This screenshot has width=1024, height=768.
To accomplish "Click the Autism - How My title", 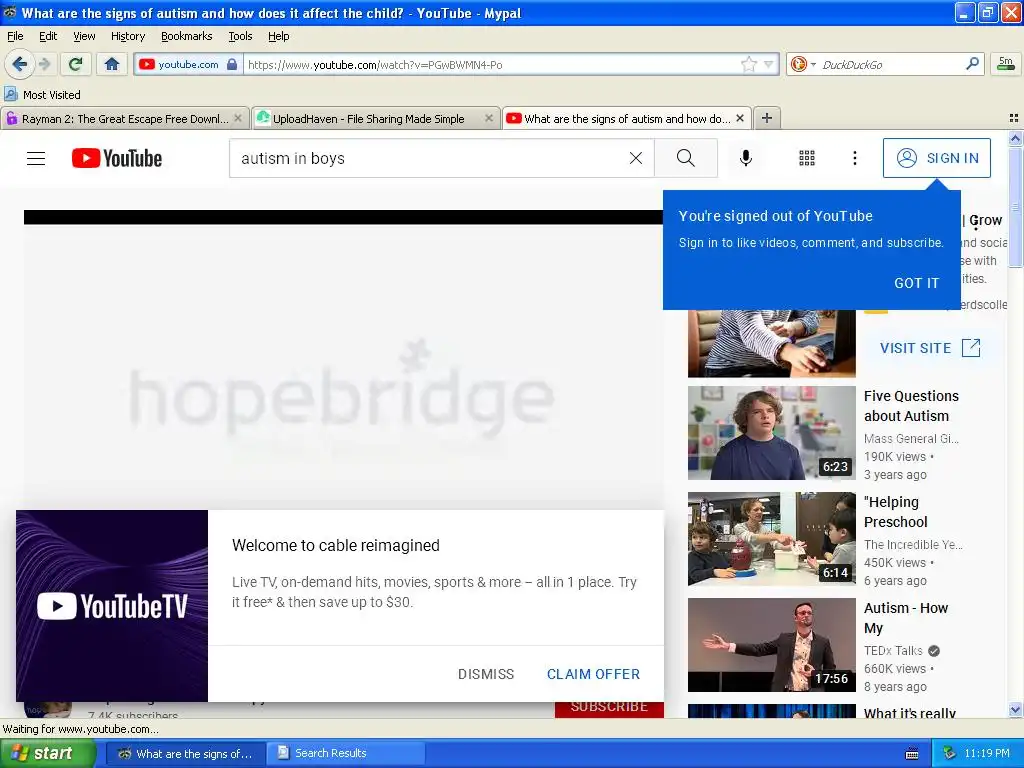I will click(x=905, y=618).
